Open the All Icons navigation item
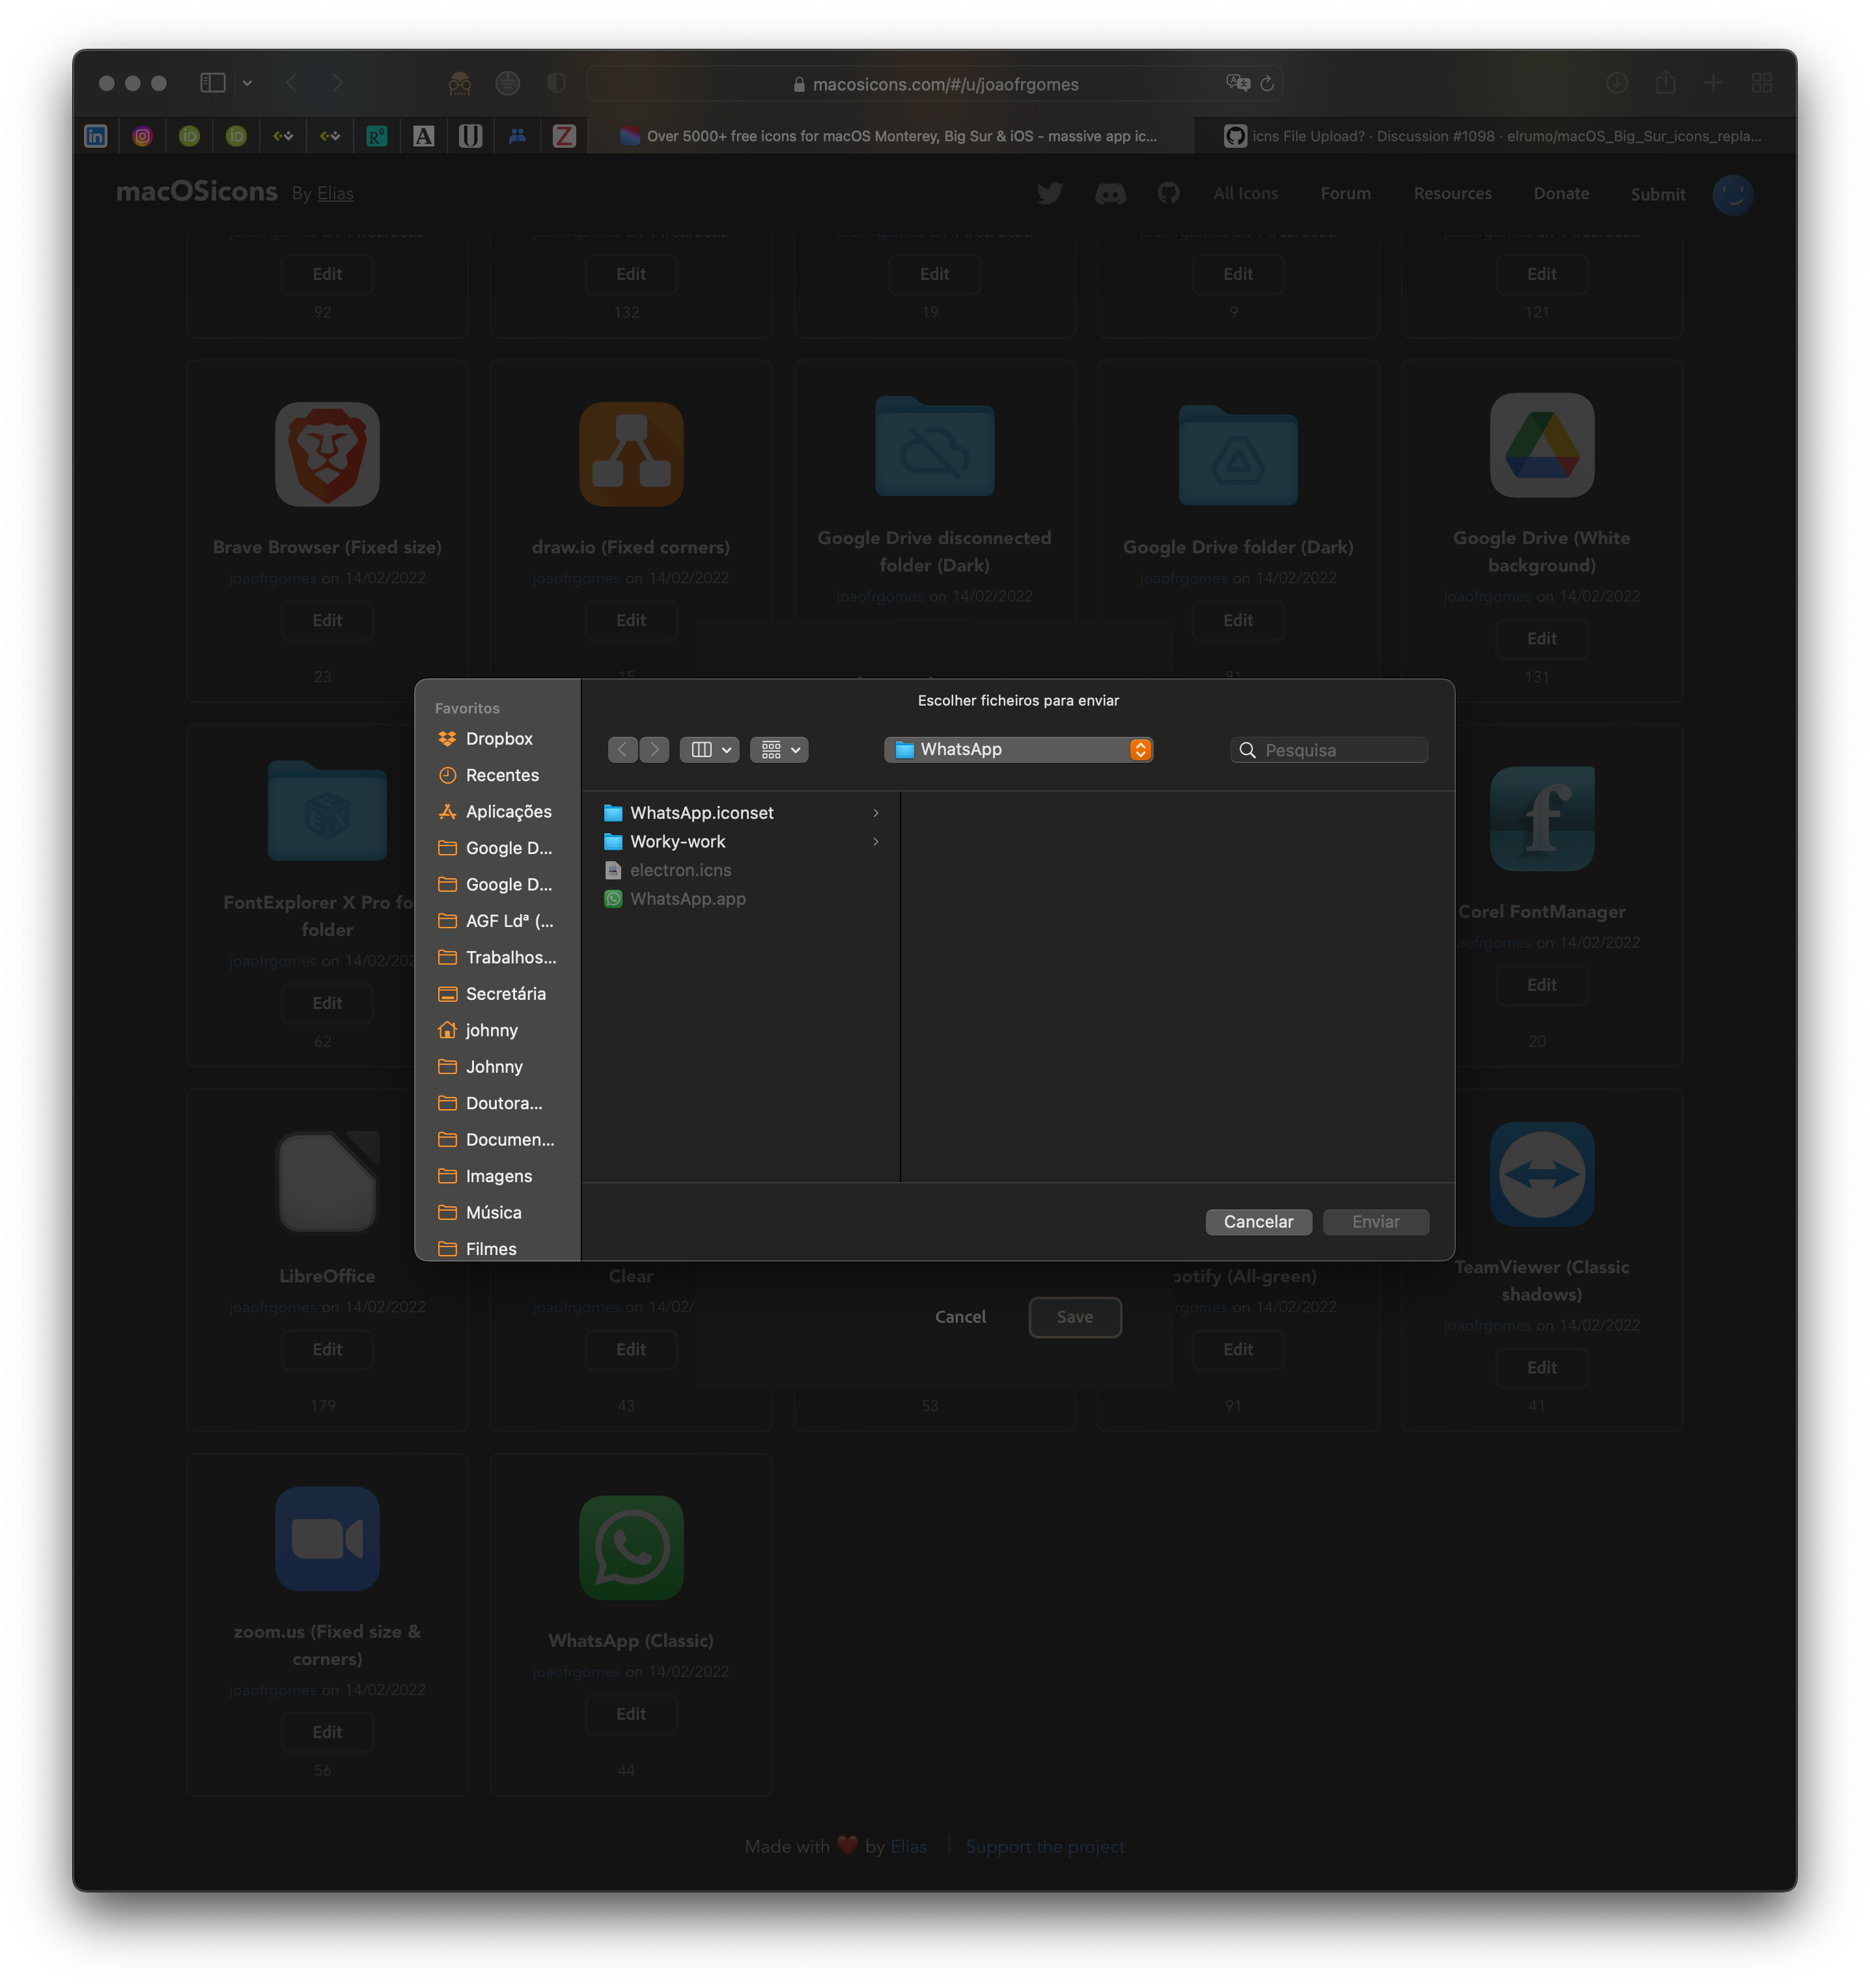This screenshot has height=1988, width=1870. (1245, 193)
